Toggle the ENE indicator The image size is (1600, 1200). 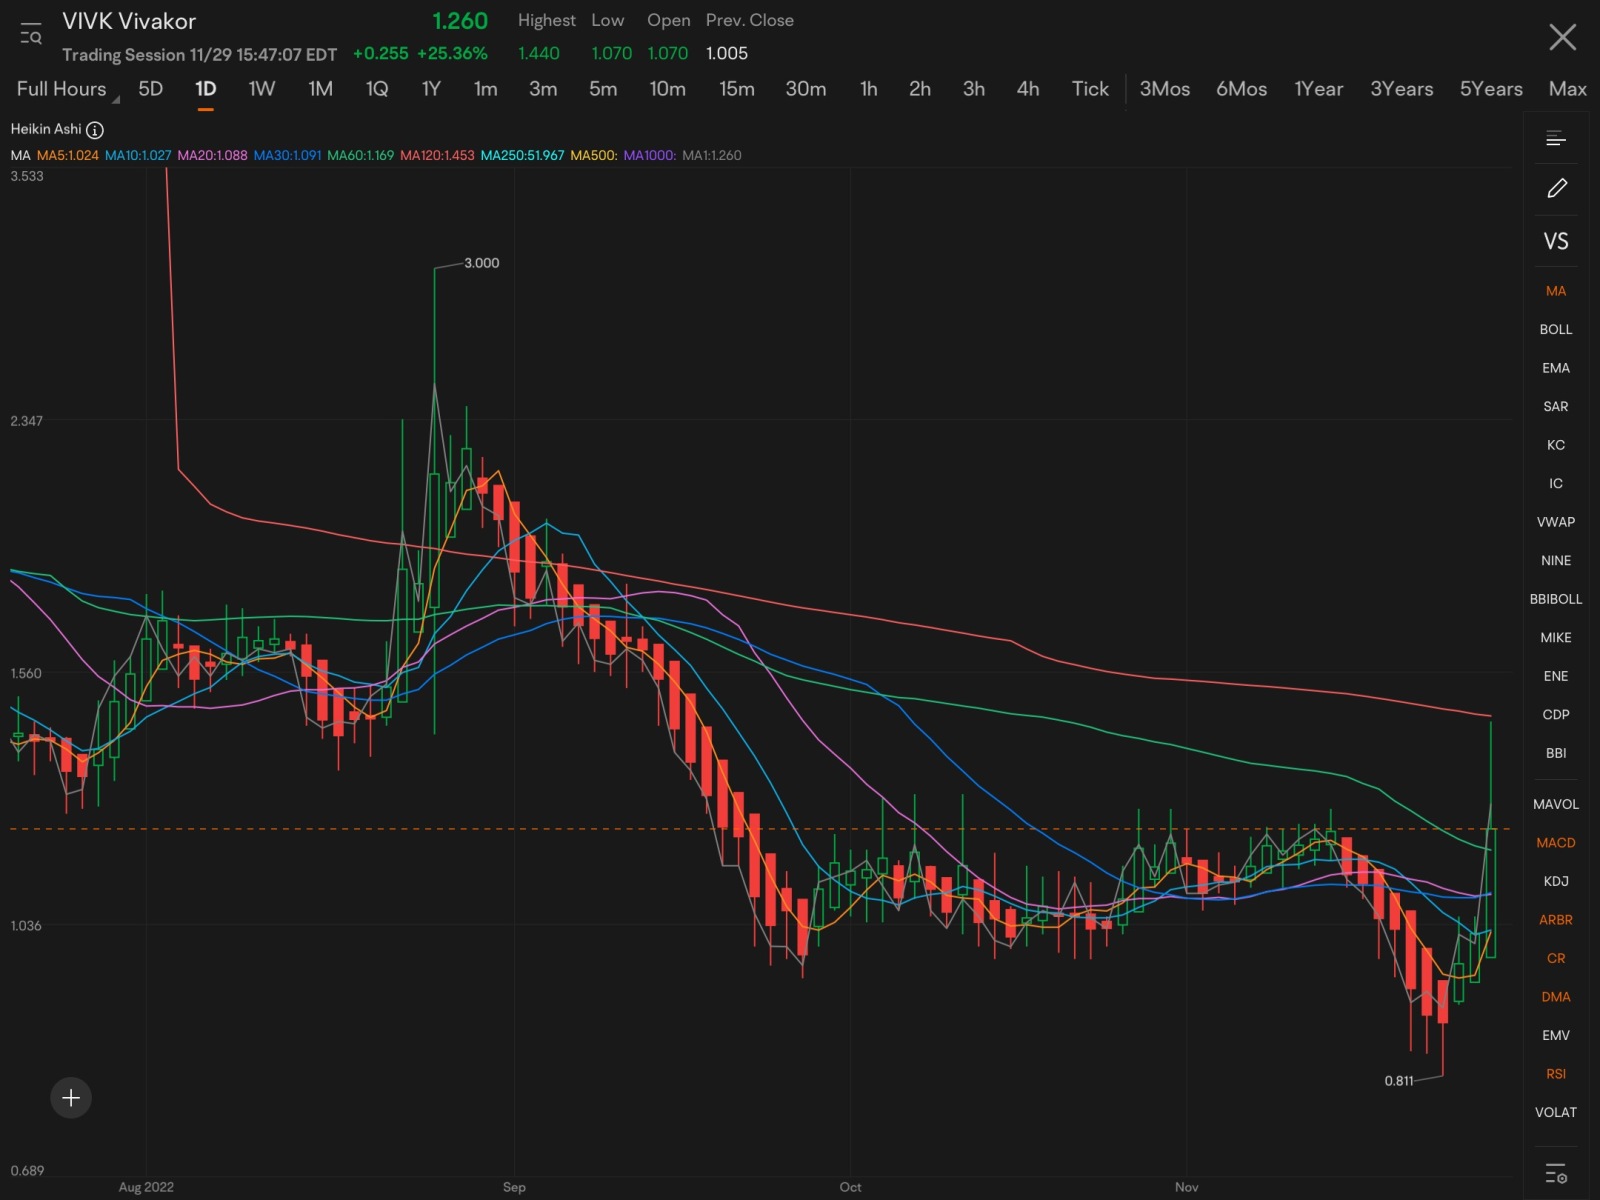tap(1555, 676)
